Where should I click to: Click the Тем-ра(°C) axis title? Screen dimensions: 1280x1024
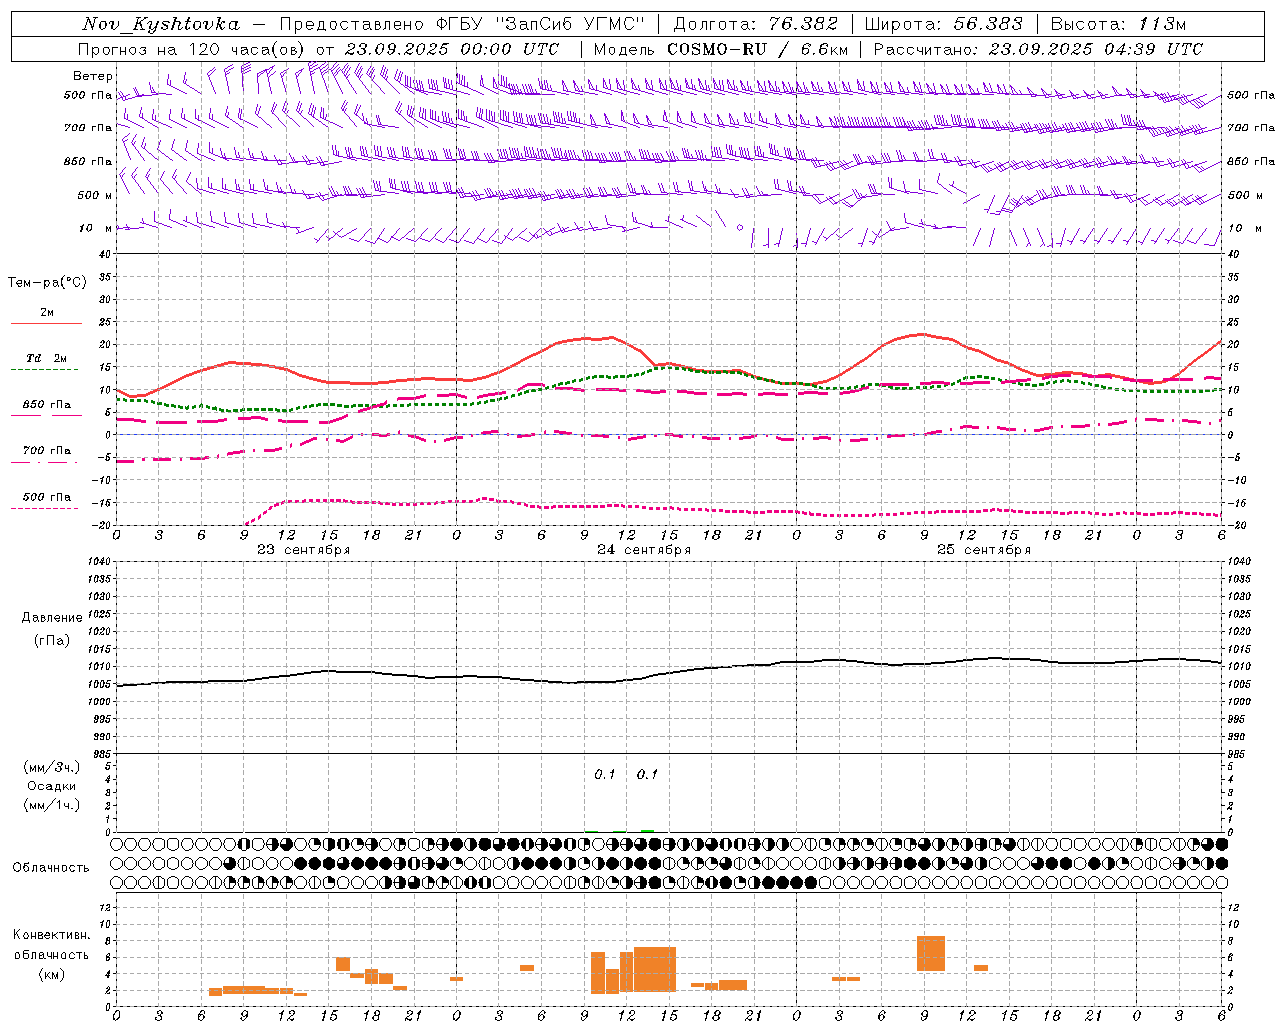[47, 283]
